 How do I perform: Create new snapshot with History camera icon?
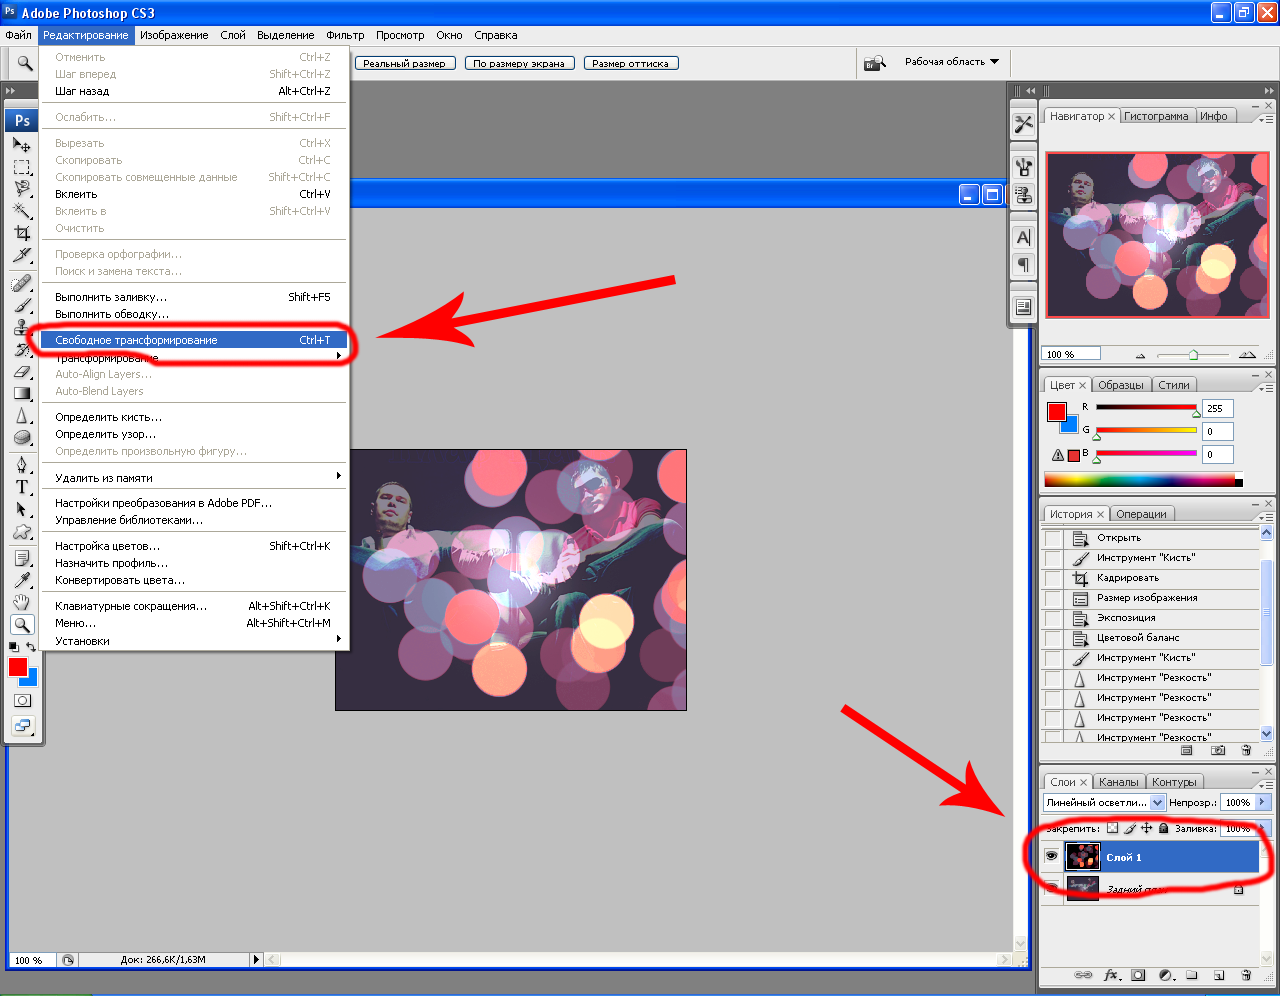pyautogui.click(x=1218, y=750)
